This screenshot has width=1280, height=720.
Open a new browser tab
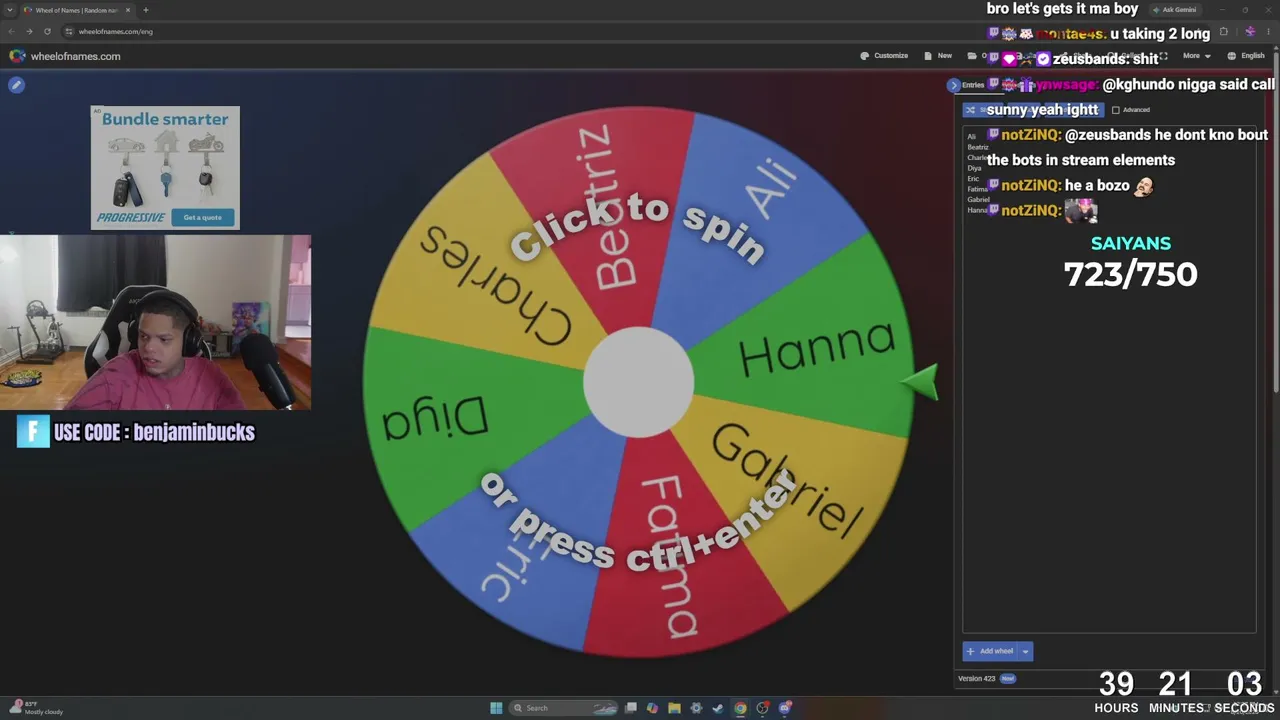pyautogui.click(x=145, y=10)
